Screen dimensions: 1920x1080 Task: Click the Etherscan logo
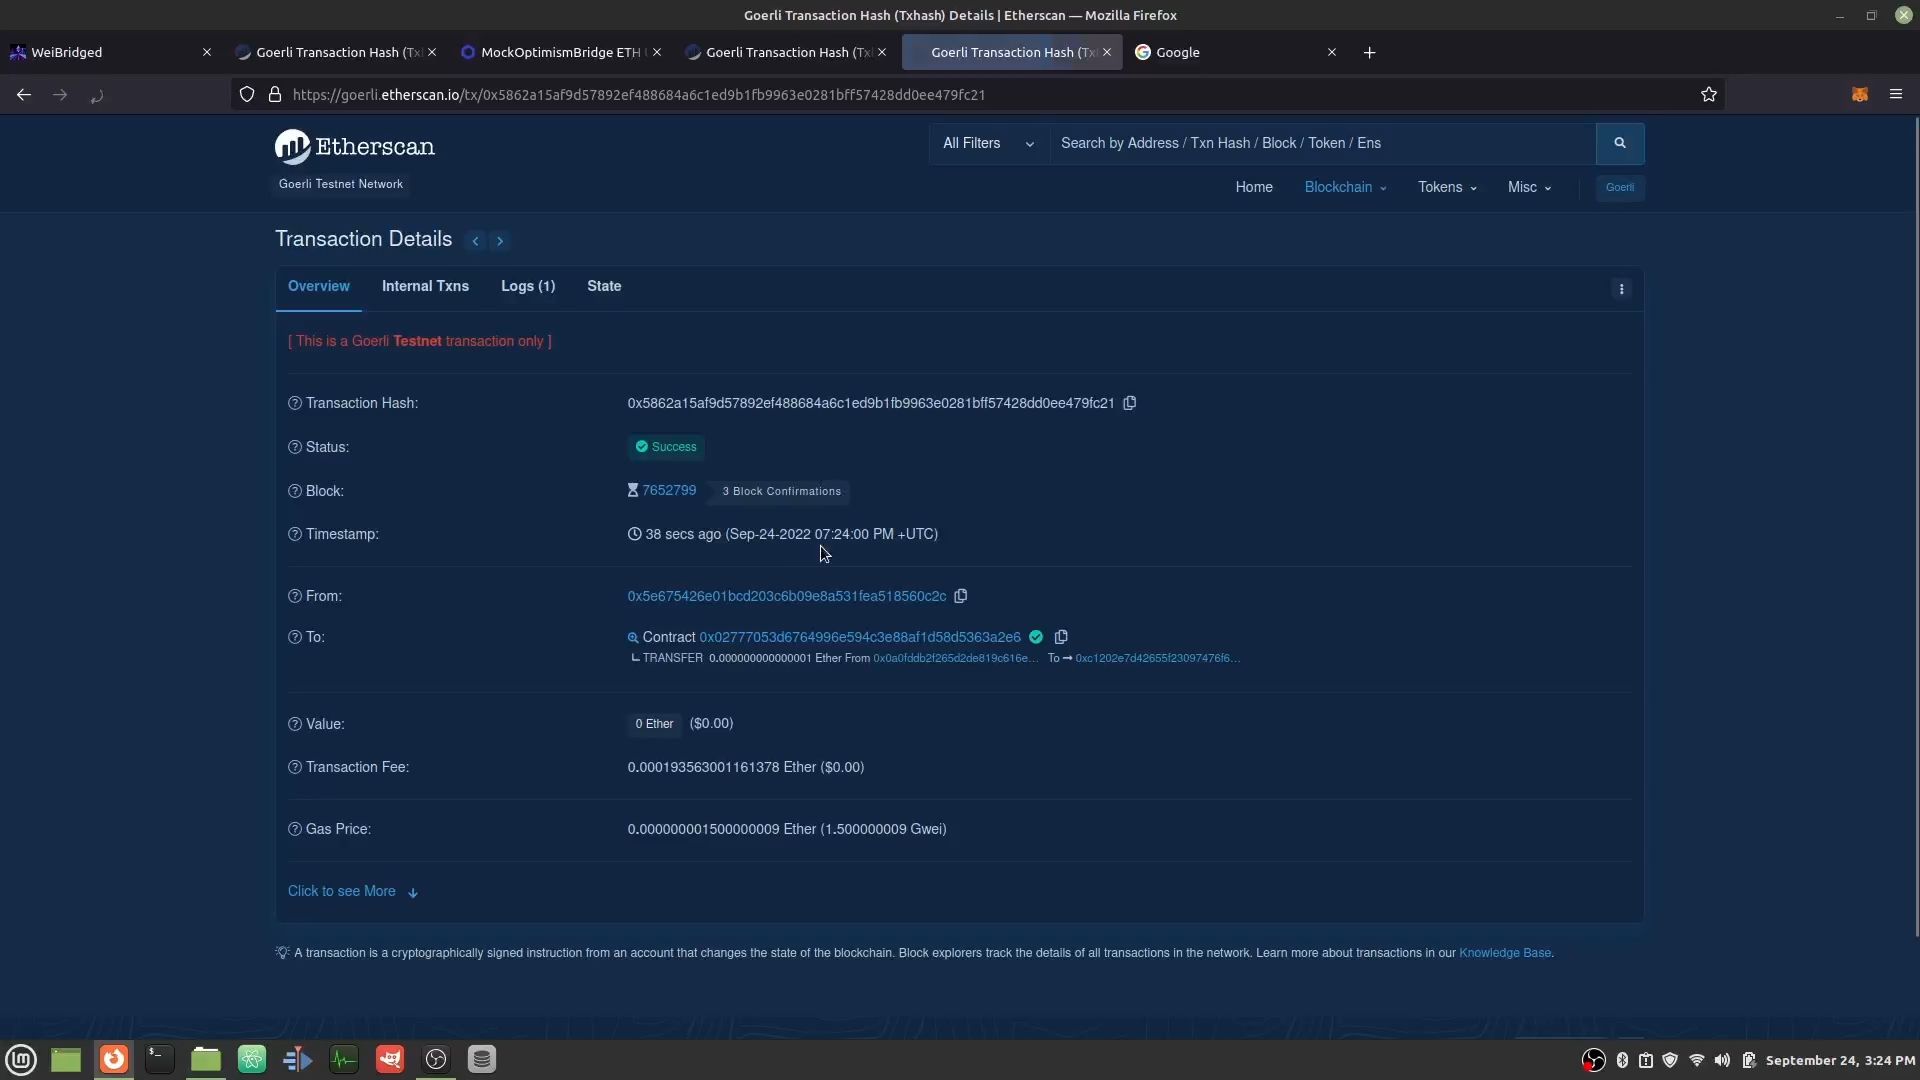click(x=354, y=147)
